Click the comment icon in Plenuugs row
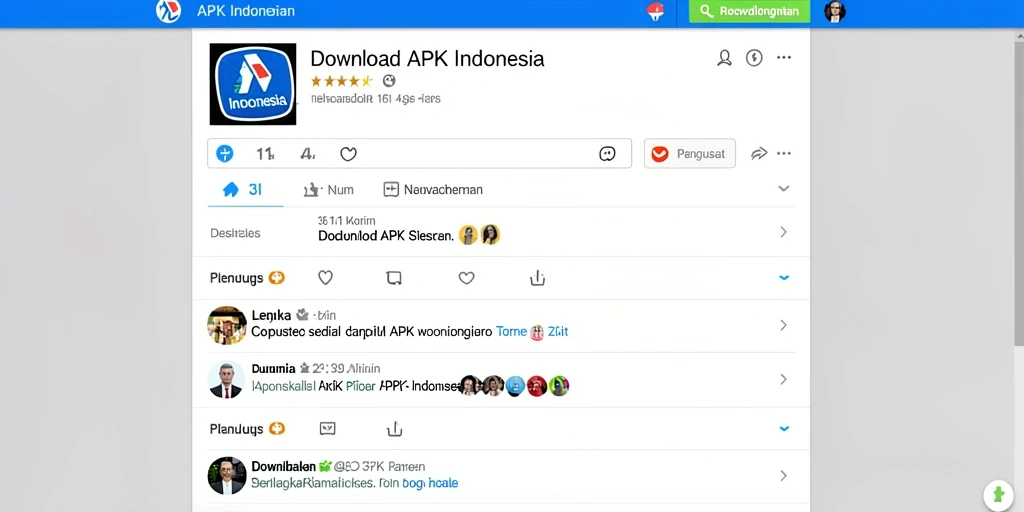1024x512 pixels. click(x=394, y=279)
